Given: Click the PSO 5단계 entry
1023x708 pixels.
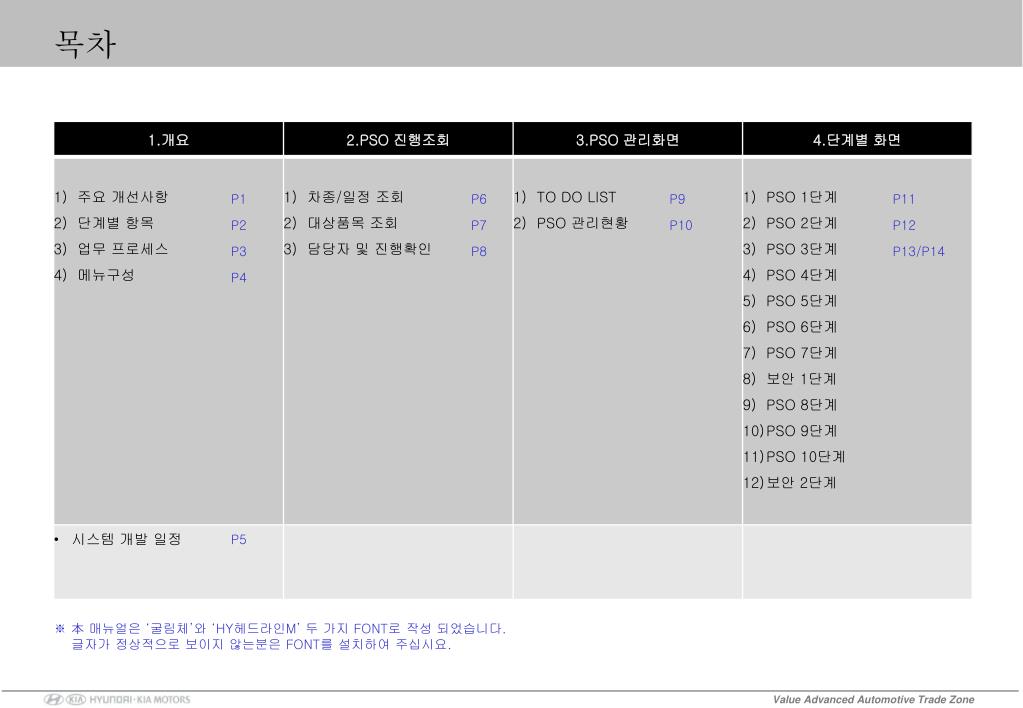Looking at the screenshot, I should click(x=801, y=301).
